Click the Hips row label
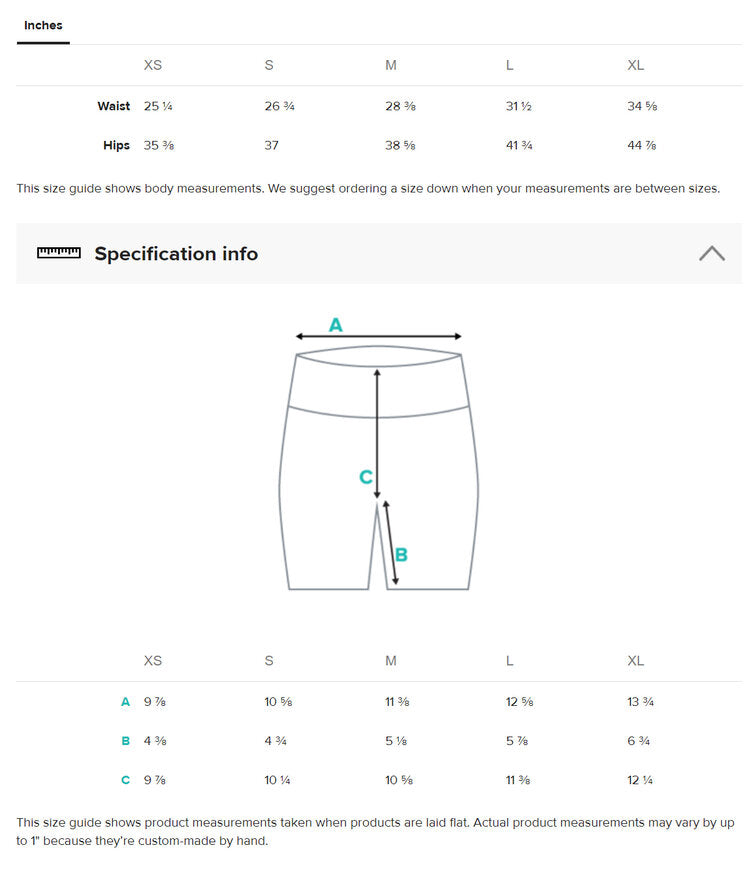 tap(116, 145)
